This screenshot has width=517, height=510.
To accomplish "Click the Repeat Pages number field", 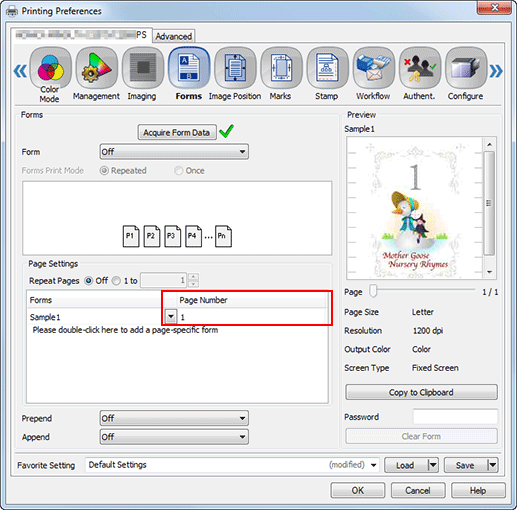I will (164, 280).
